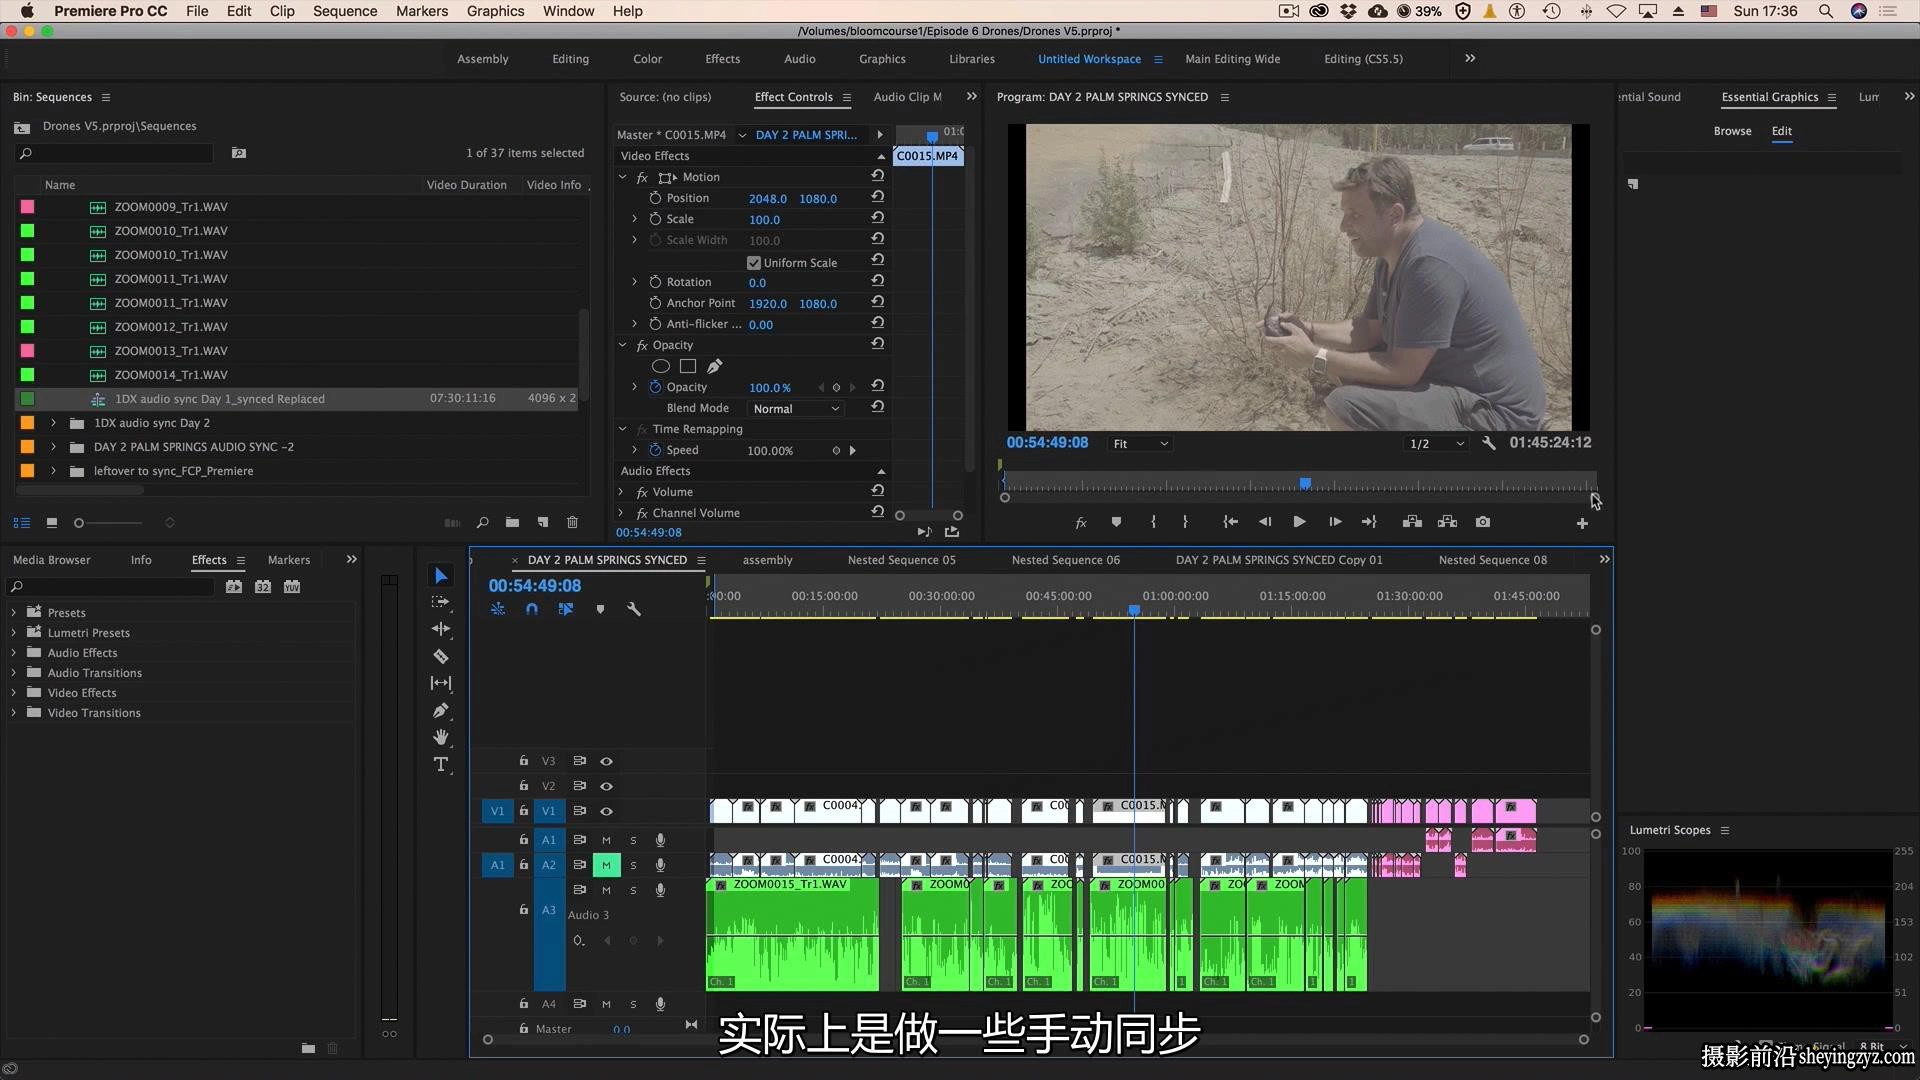The image size is (1920, 1080).
Task: Step forward one frame in Program monitor
Action: coord(1335,522)
